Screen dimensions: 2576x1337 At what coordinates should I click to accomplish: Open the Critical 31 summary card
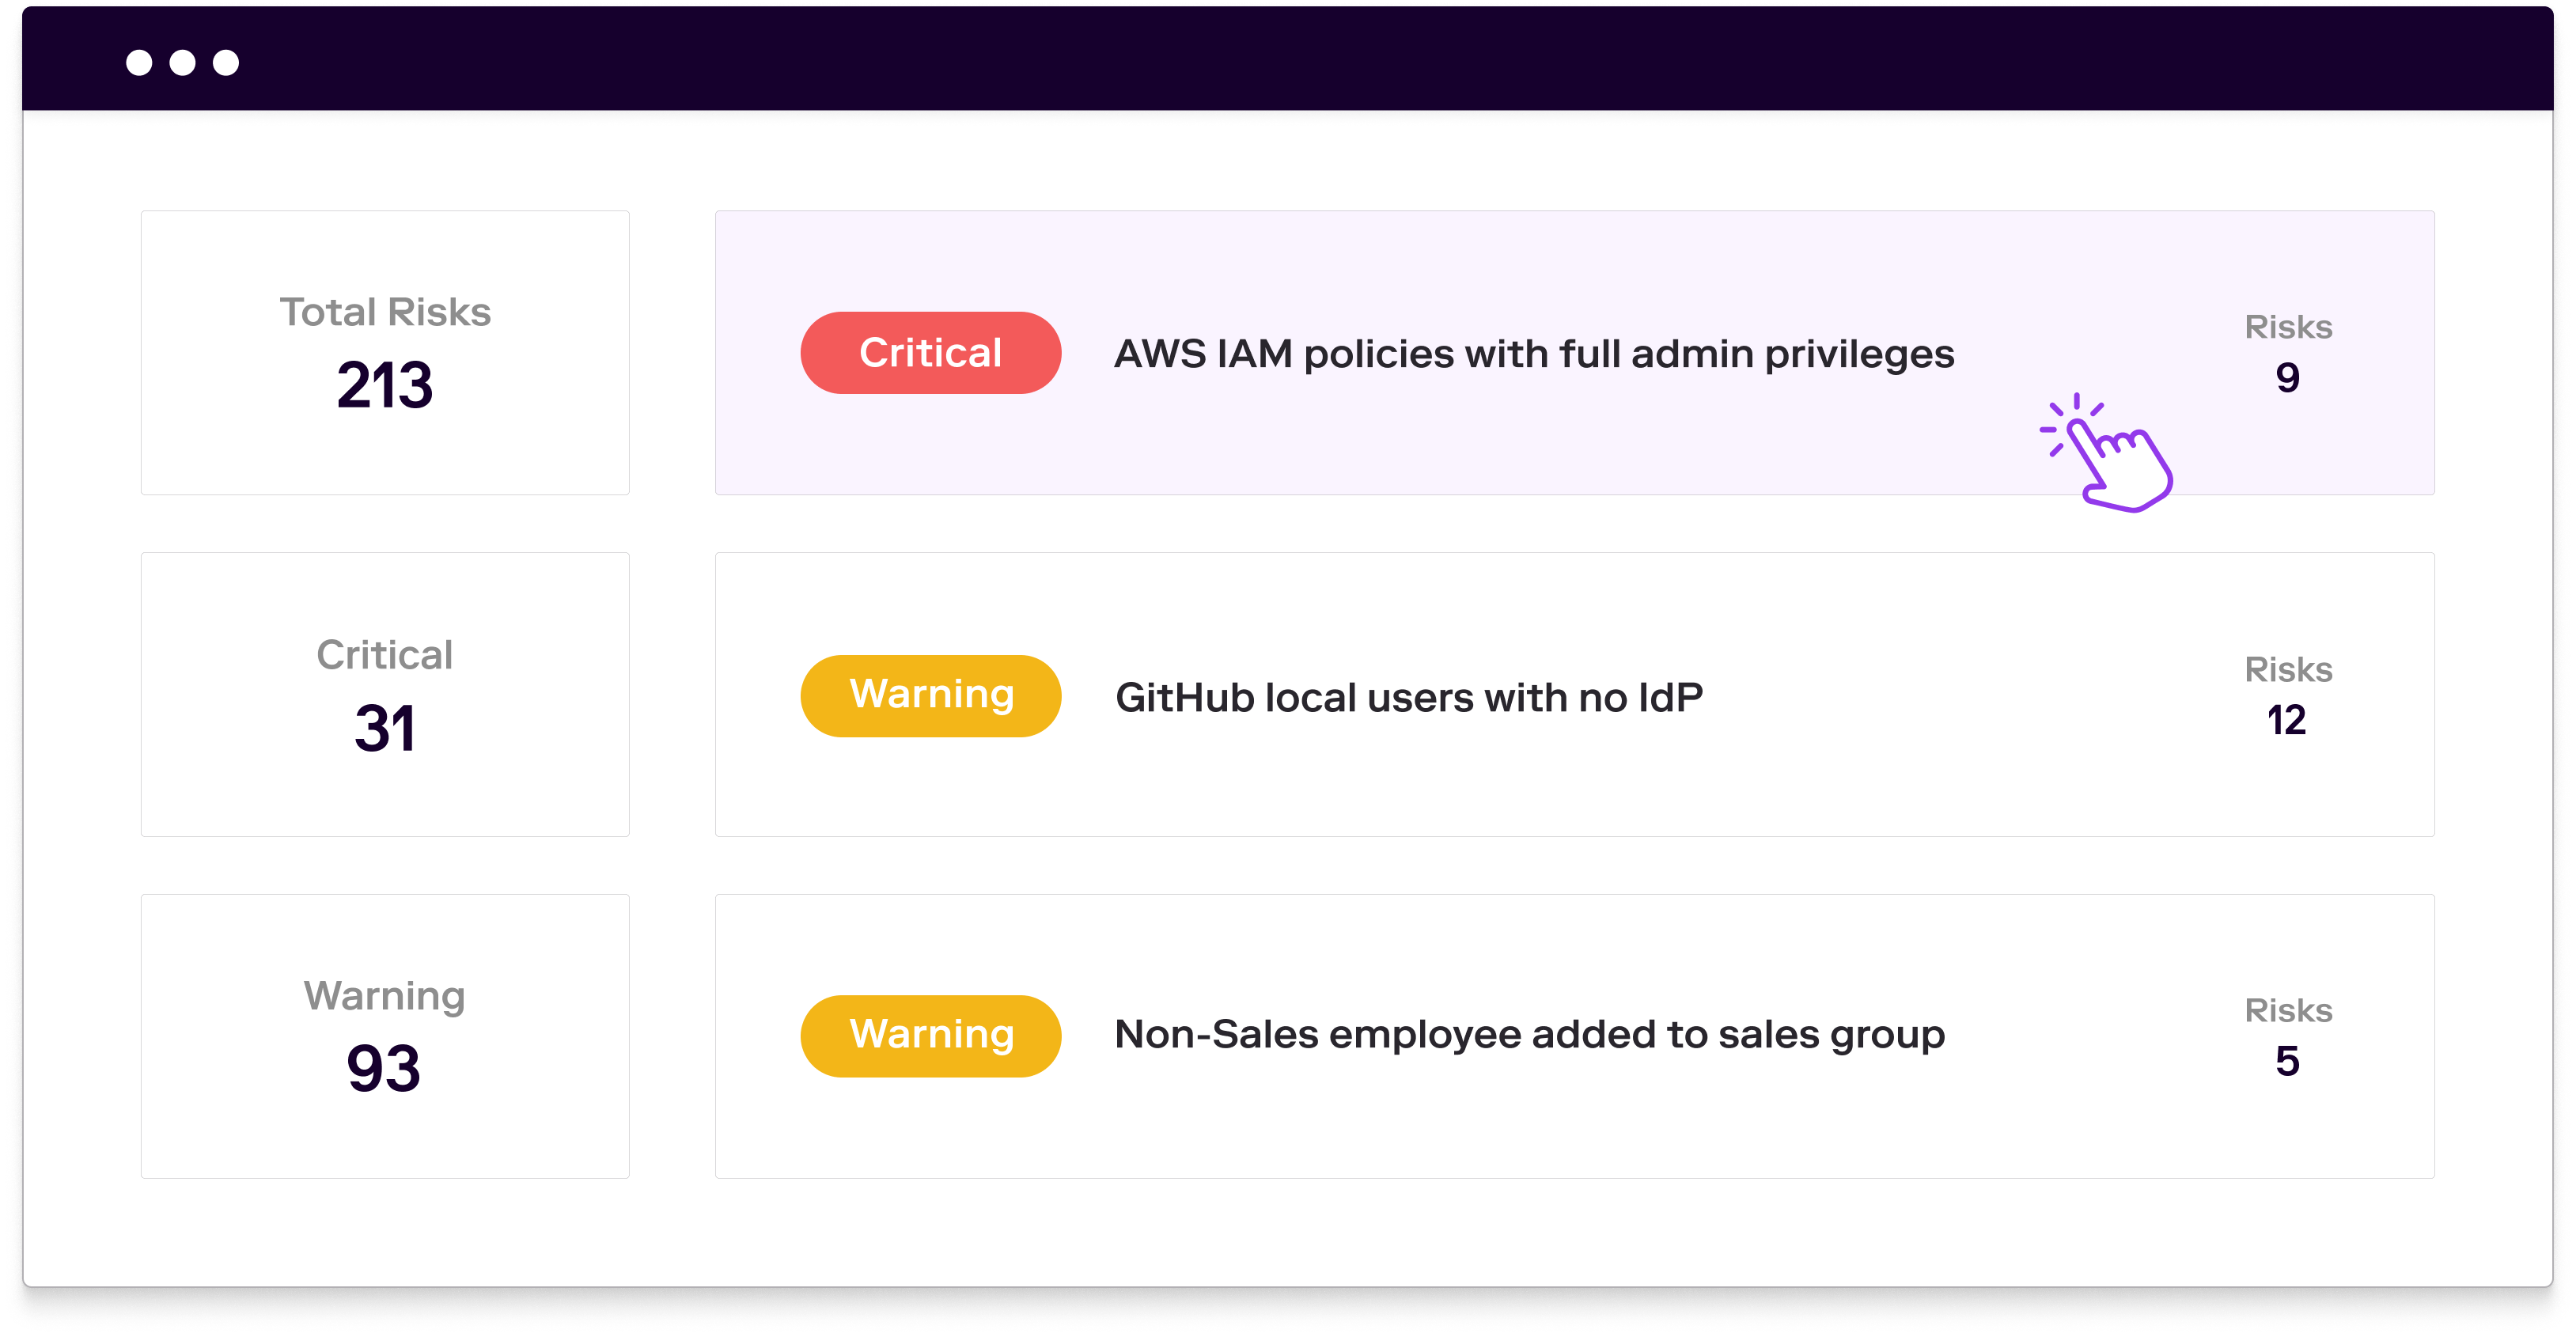385,694
